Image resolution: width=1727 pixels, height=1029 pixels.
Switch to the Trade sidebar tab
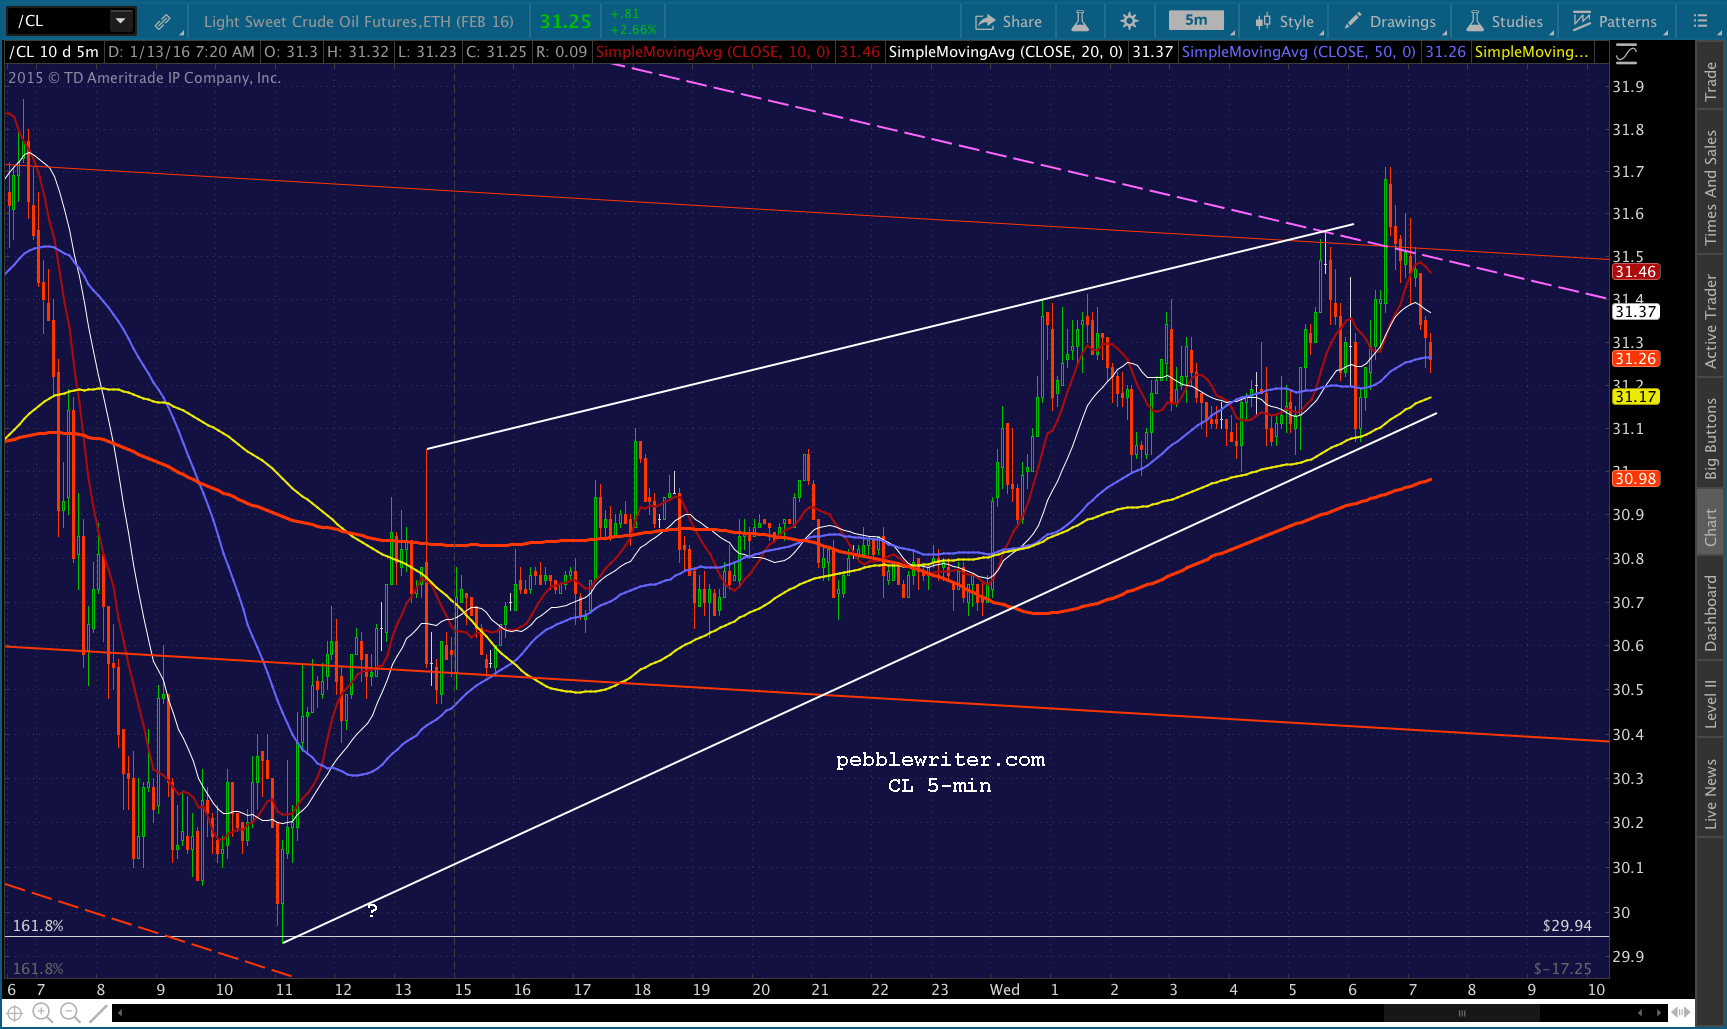pyautogui.click(x=1711, y=81)
